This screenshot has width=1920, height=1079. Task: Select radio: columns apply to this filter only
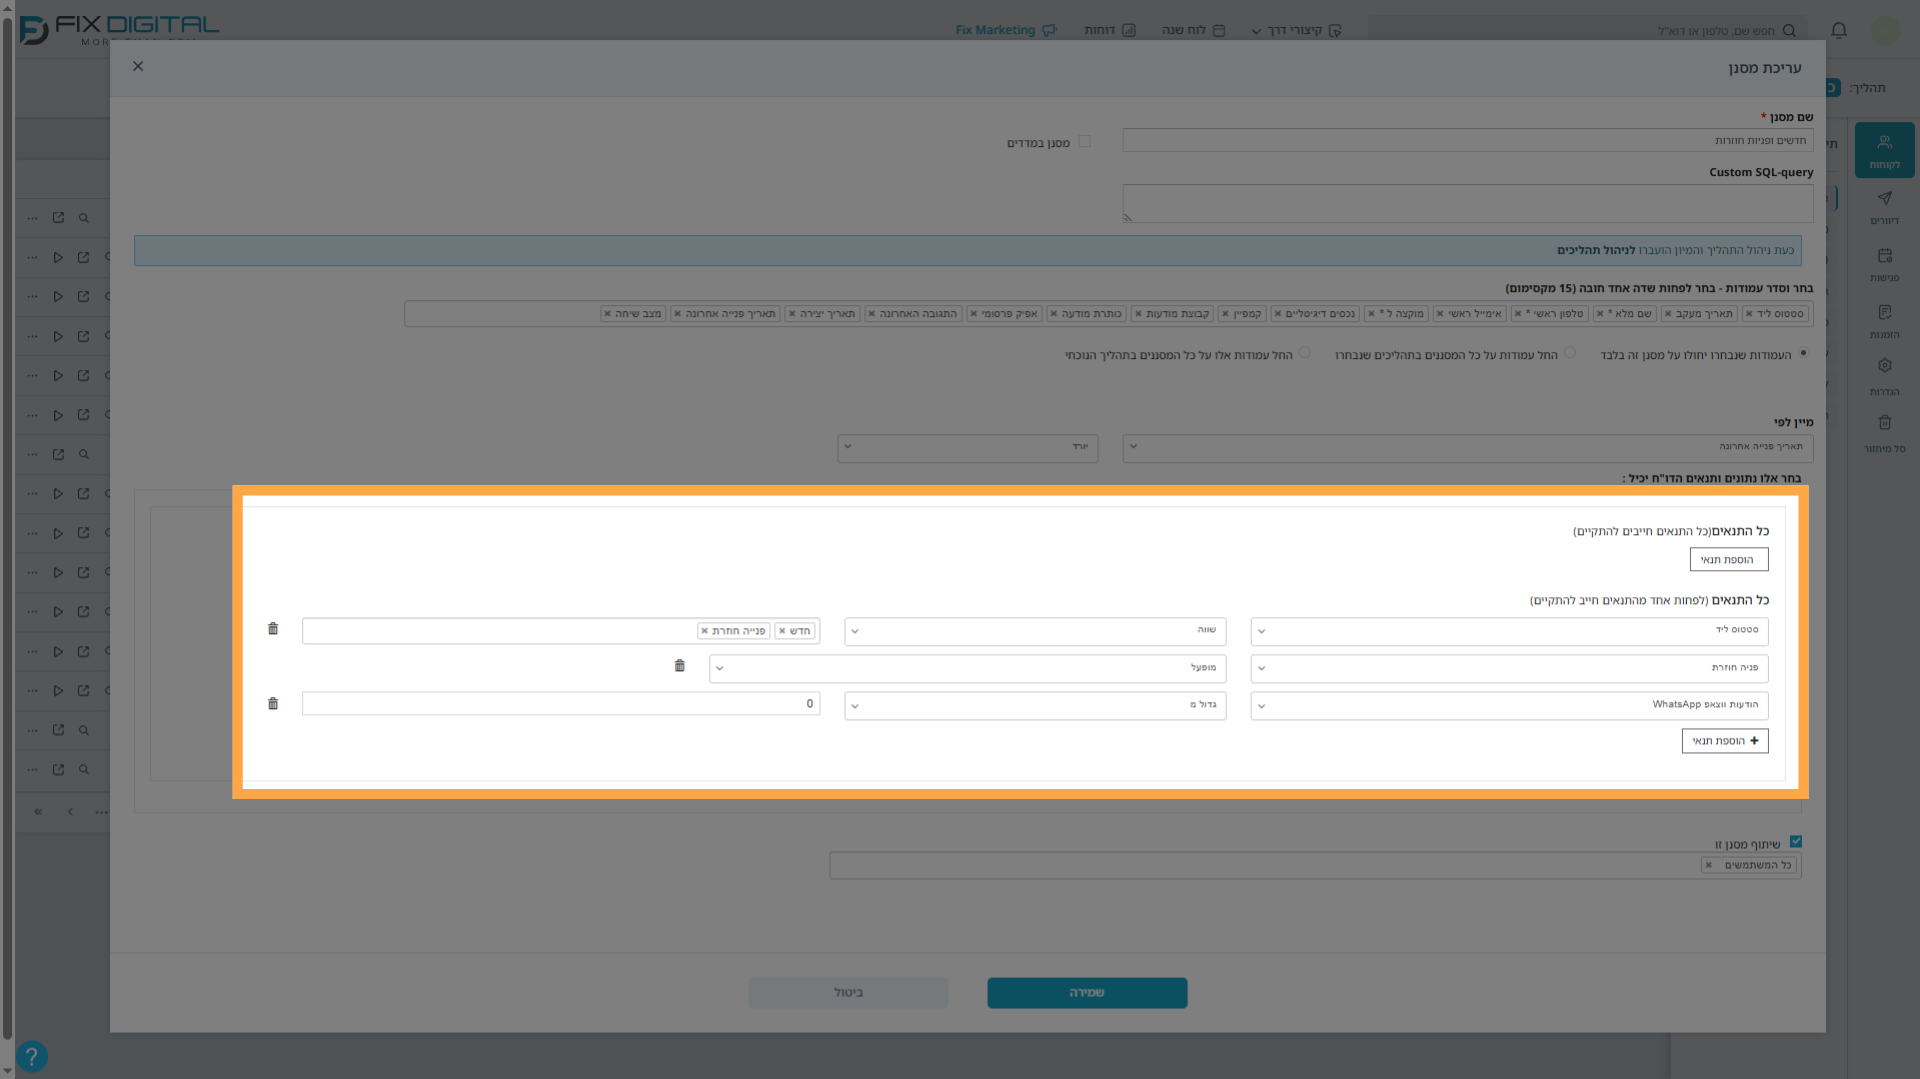click(x=1804, y=353)
